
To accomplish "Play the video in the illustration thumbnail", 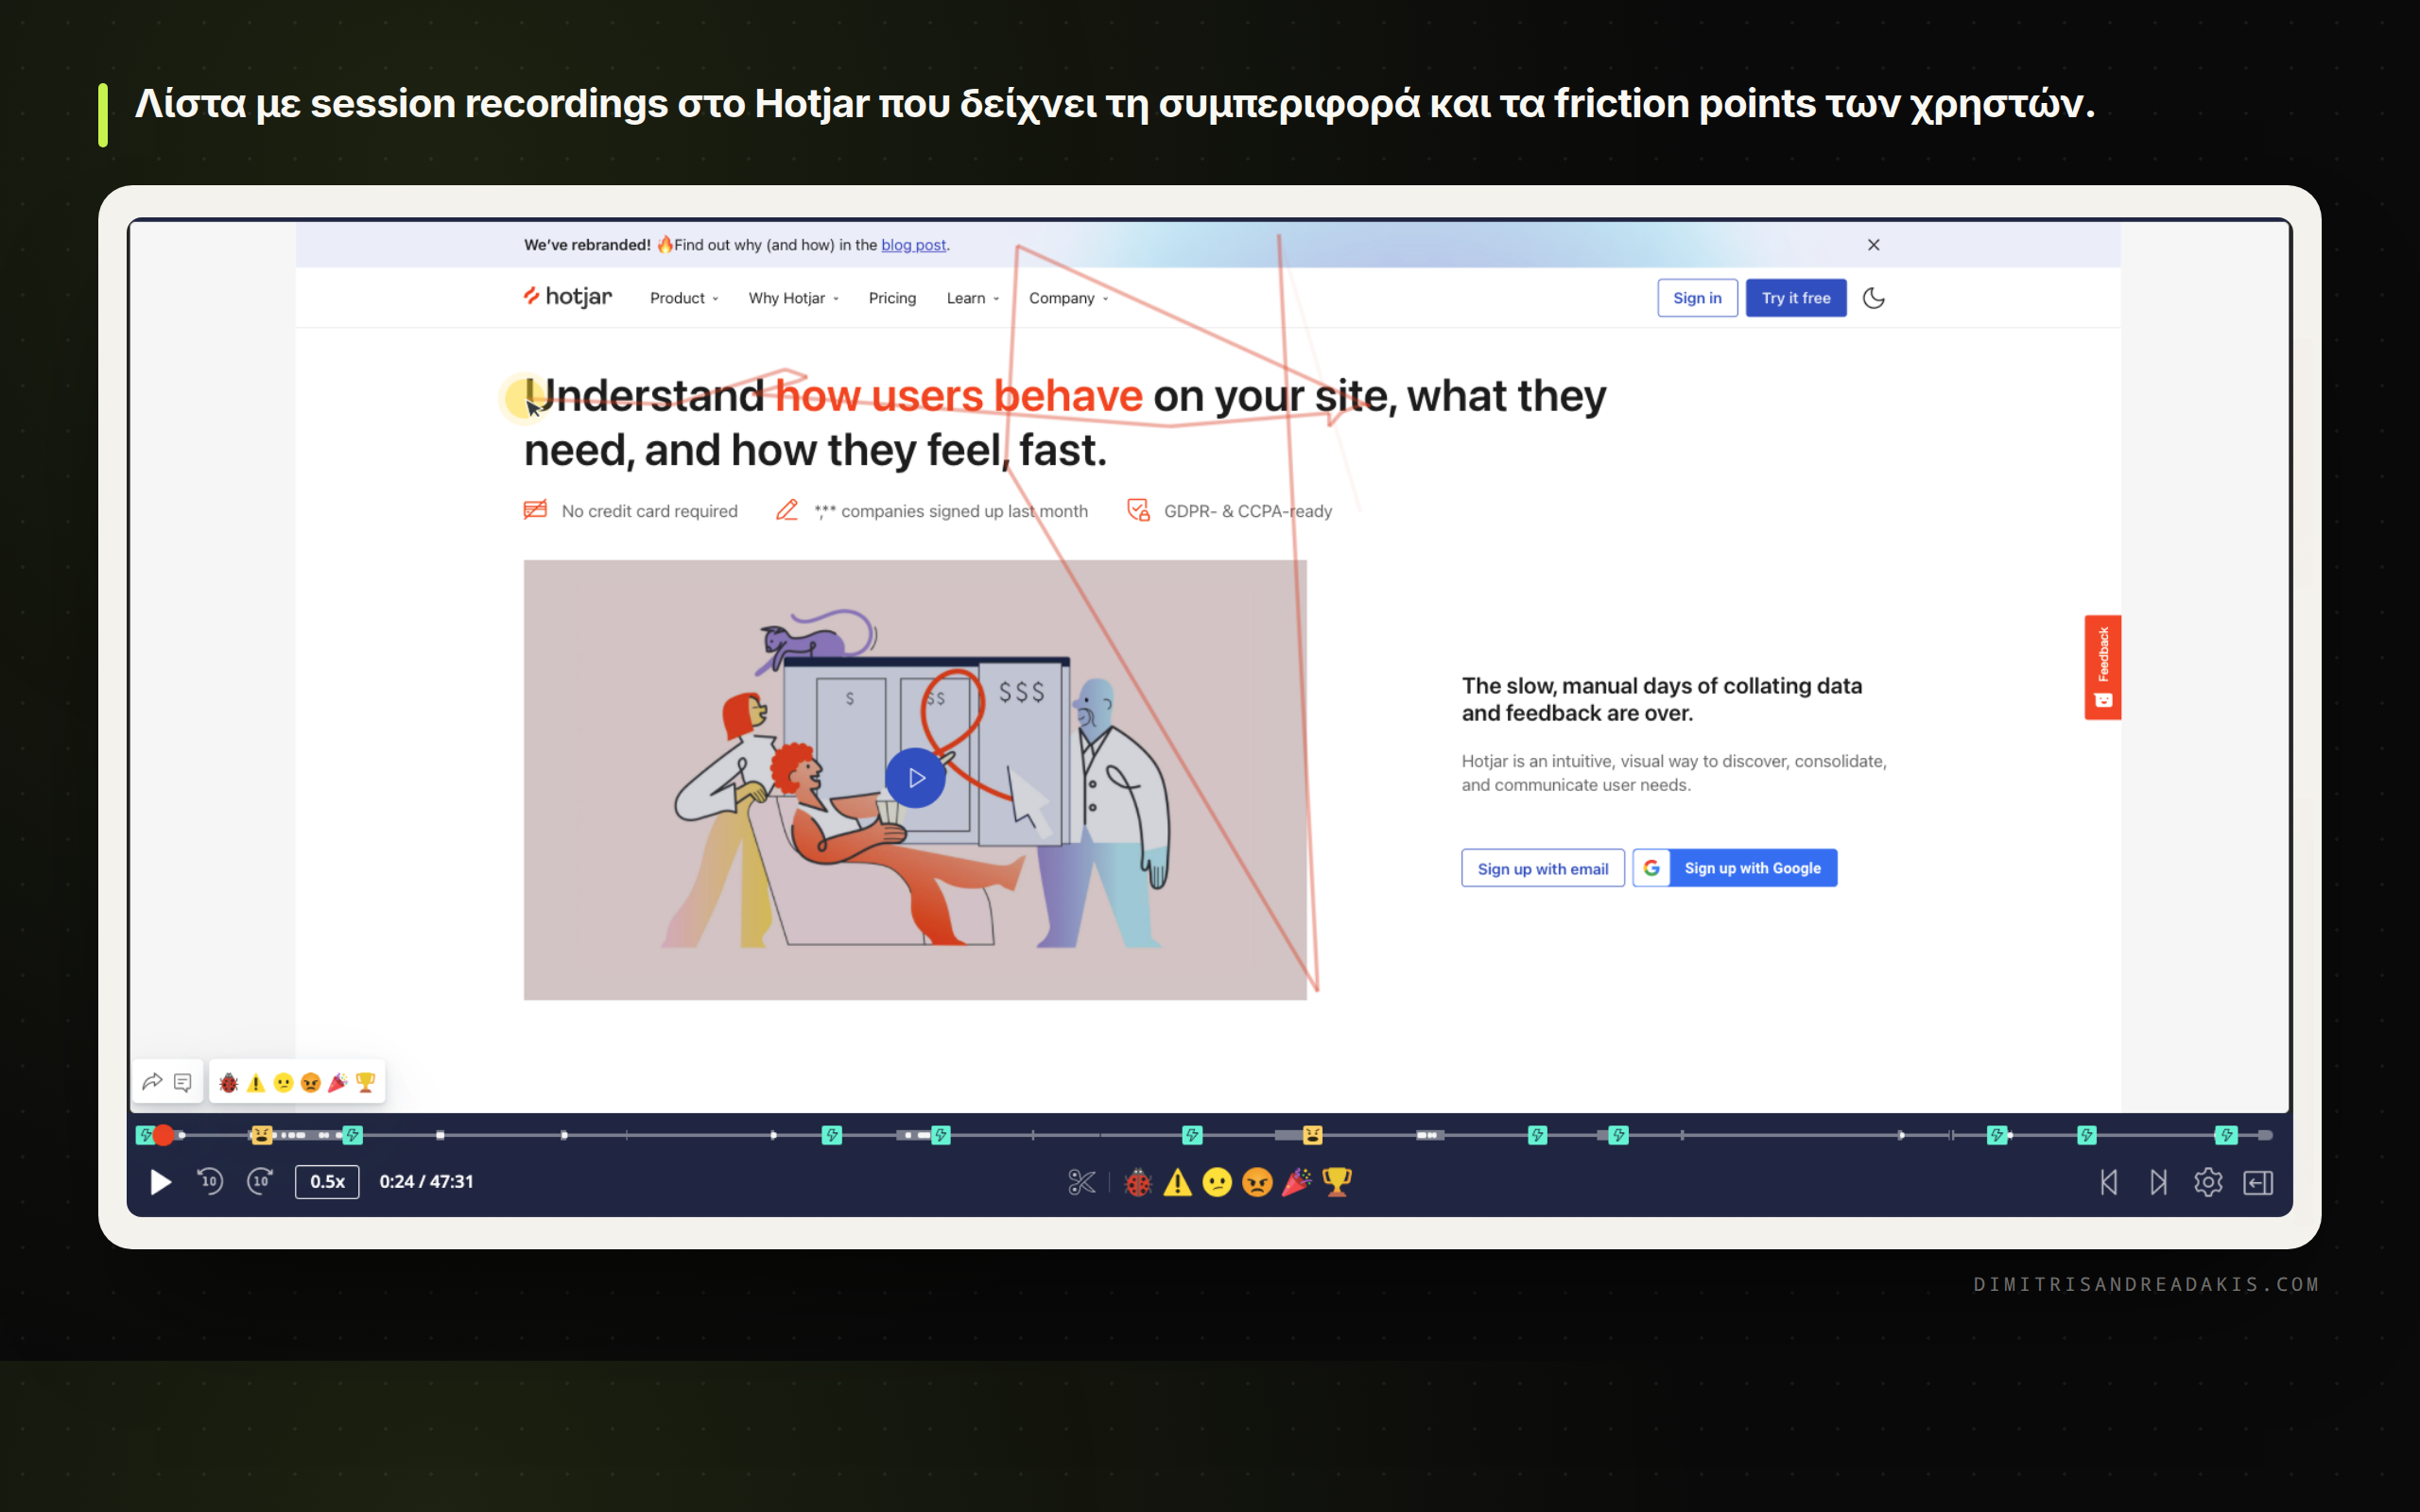I will (915, 778).
